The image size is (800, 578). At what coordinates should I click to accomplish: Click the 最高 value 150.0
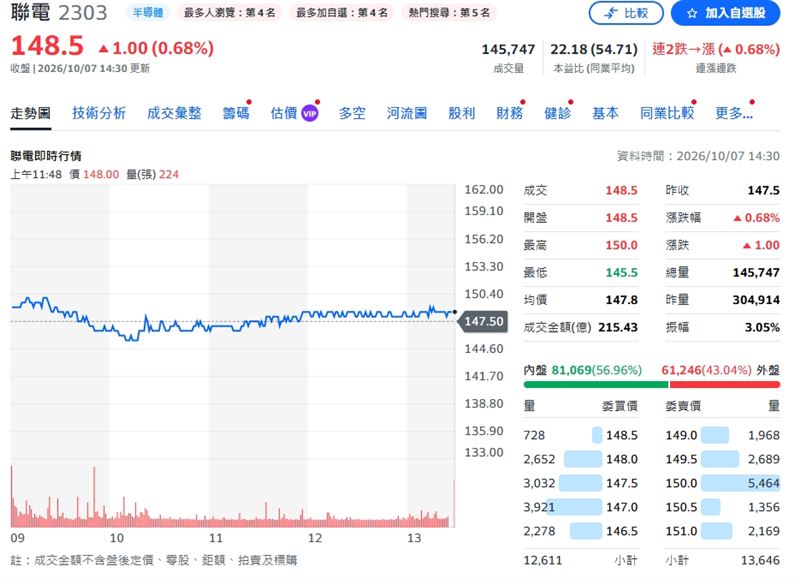621,245
